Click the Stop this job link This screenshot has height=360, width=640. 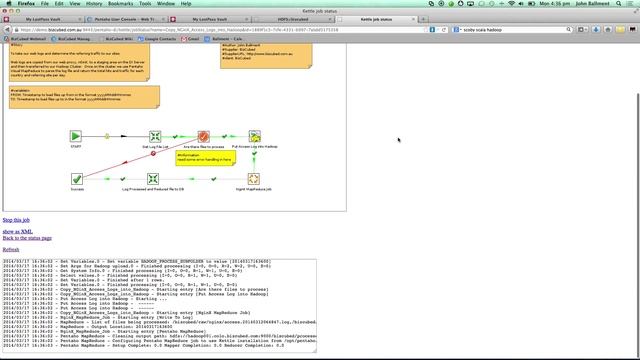16,220
